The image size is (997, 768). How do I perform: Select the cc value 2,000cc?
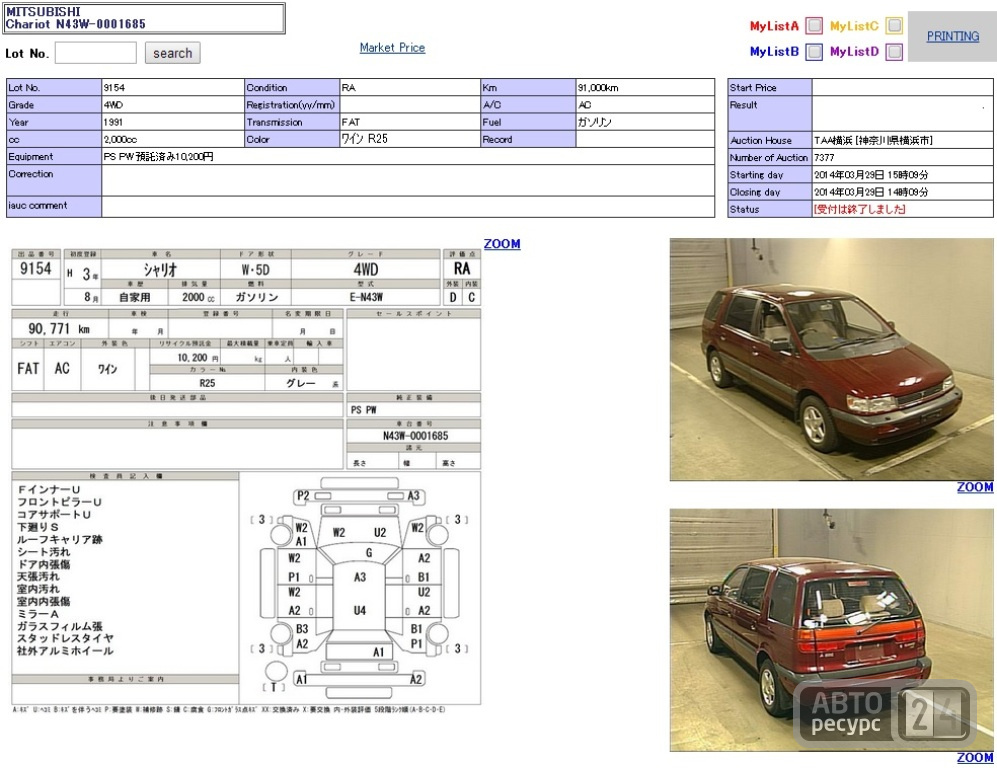point(120,139)
